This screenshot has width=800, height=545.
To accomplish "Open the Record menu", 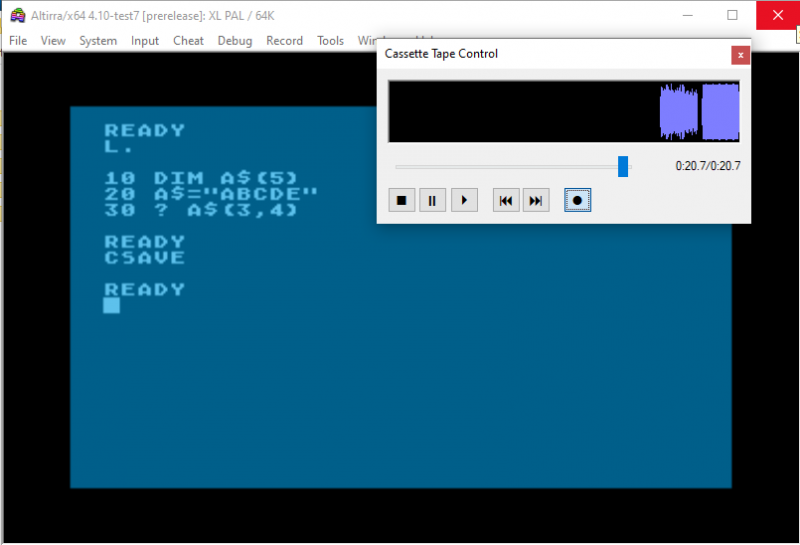I will pos(284,41).
